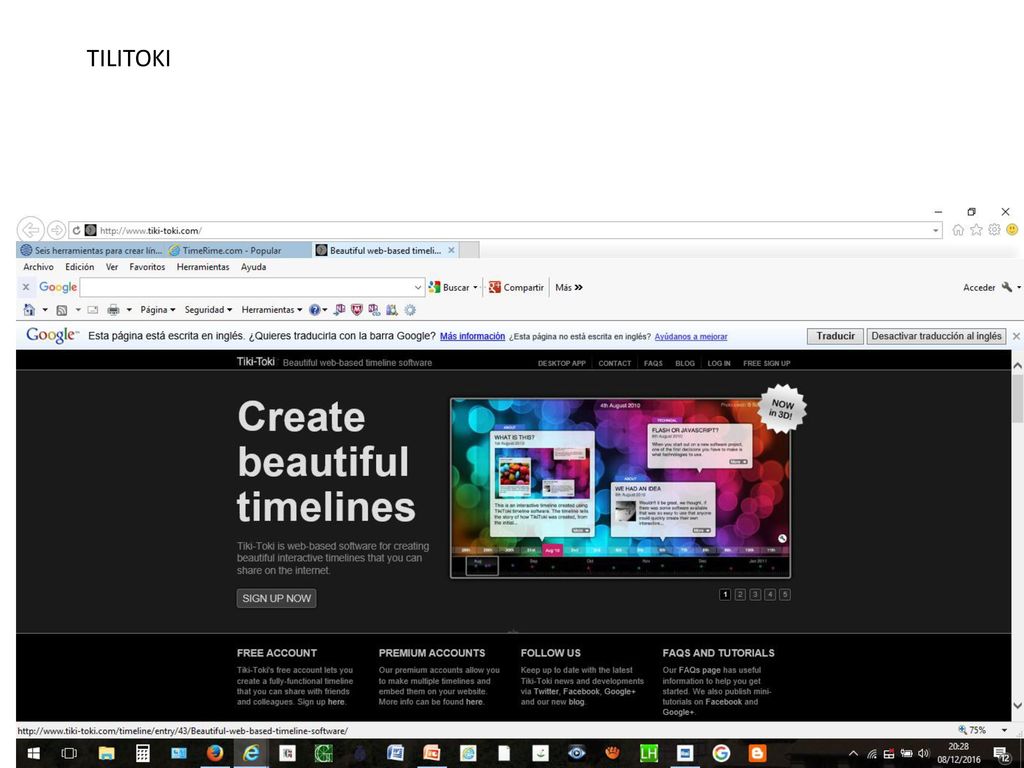
Task: Click the smiley feedback icon
Action: (1012, 230)
